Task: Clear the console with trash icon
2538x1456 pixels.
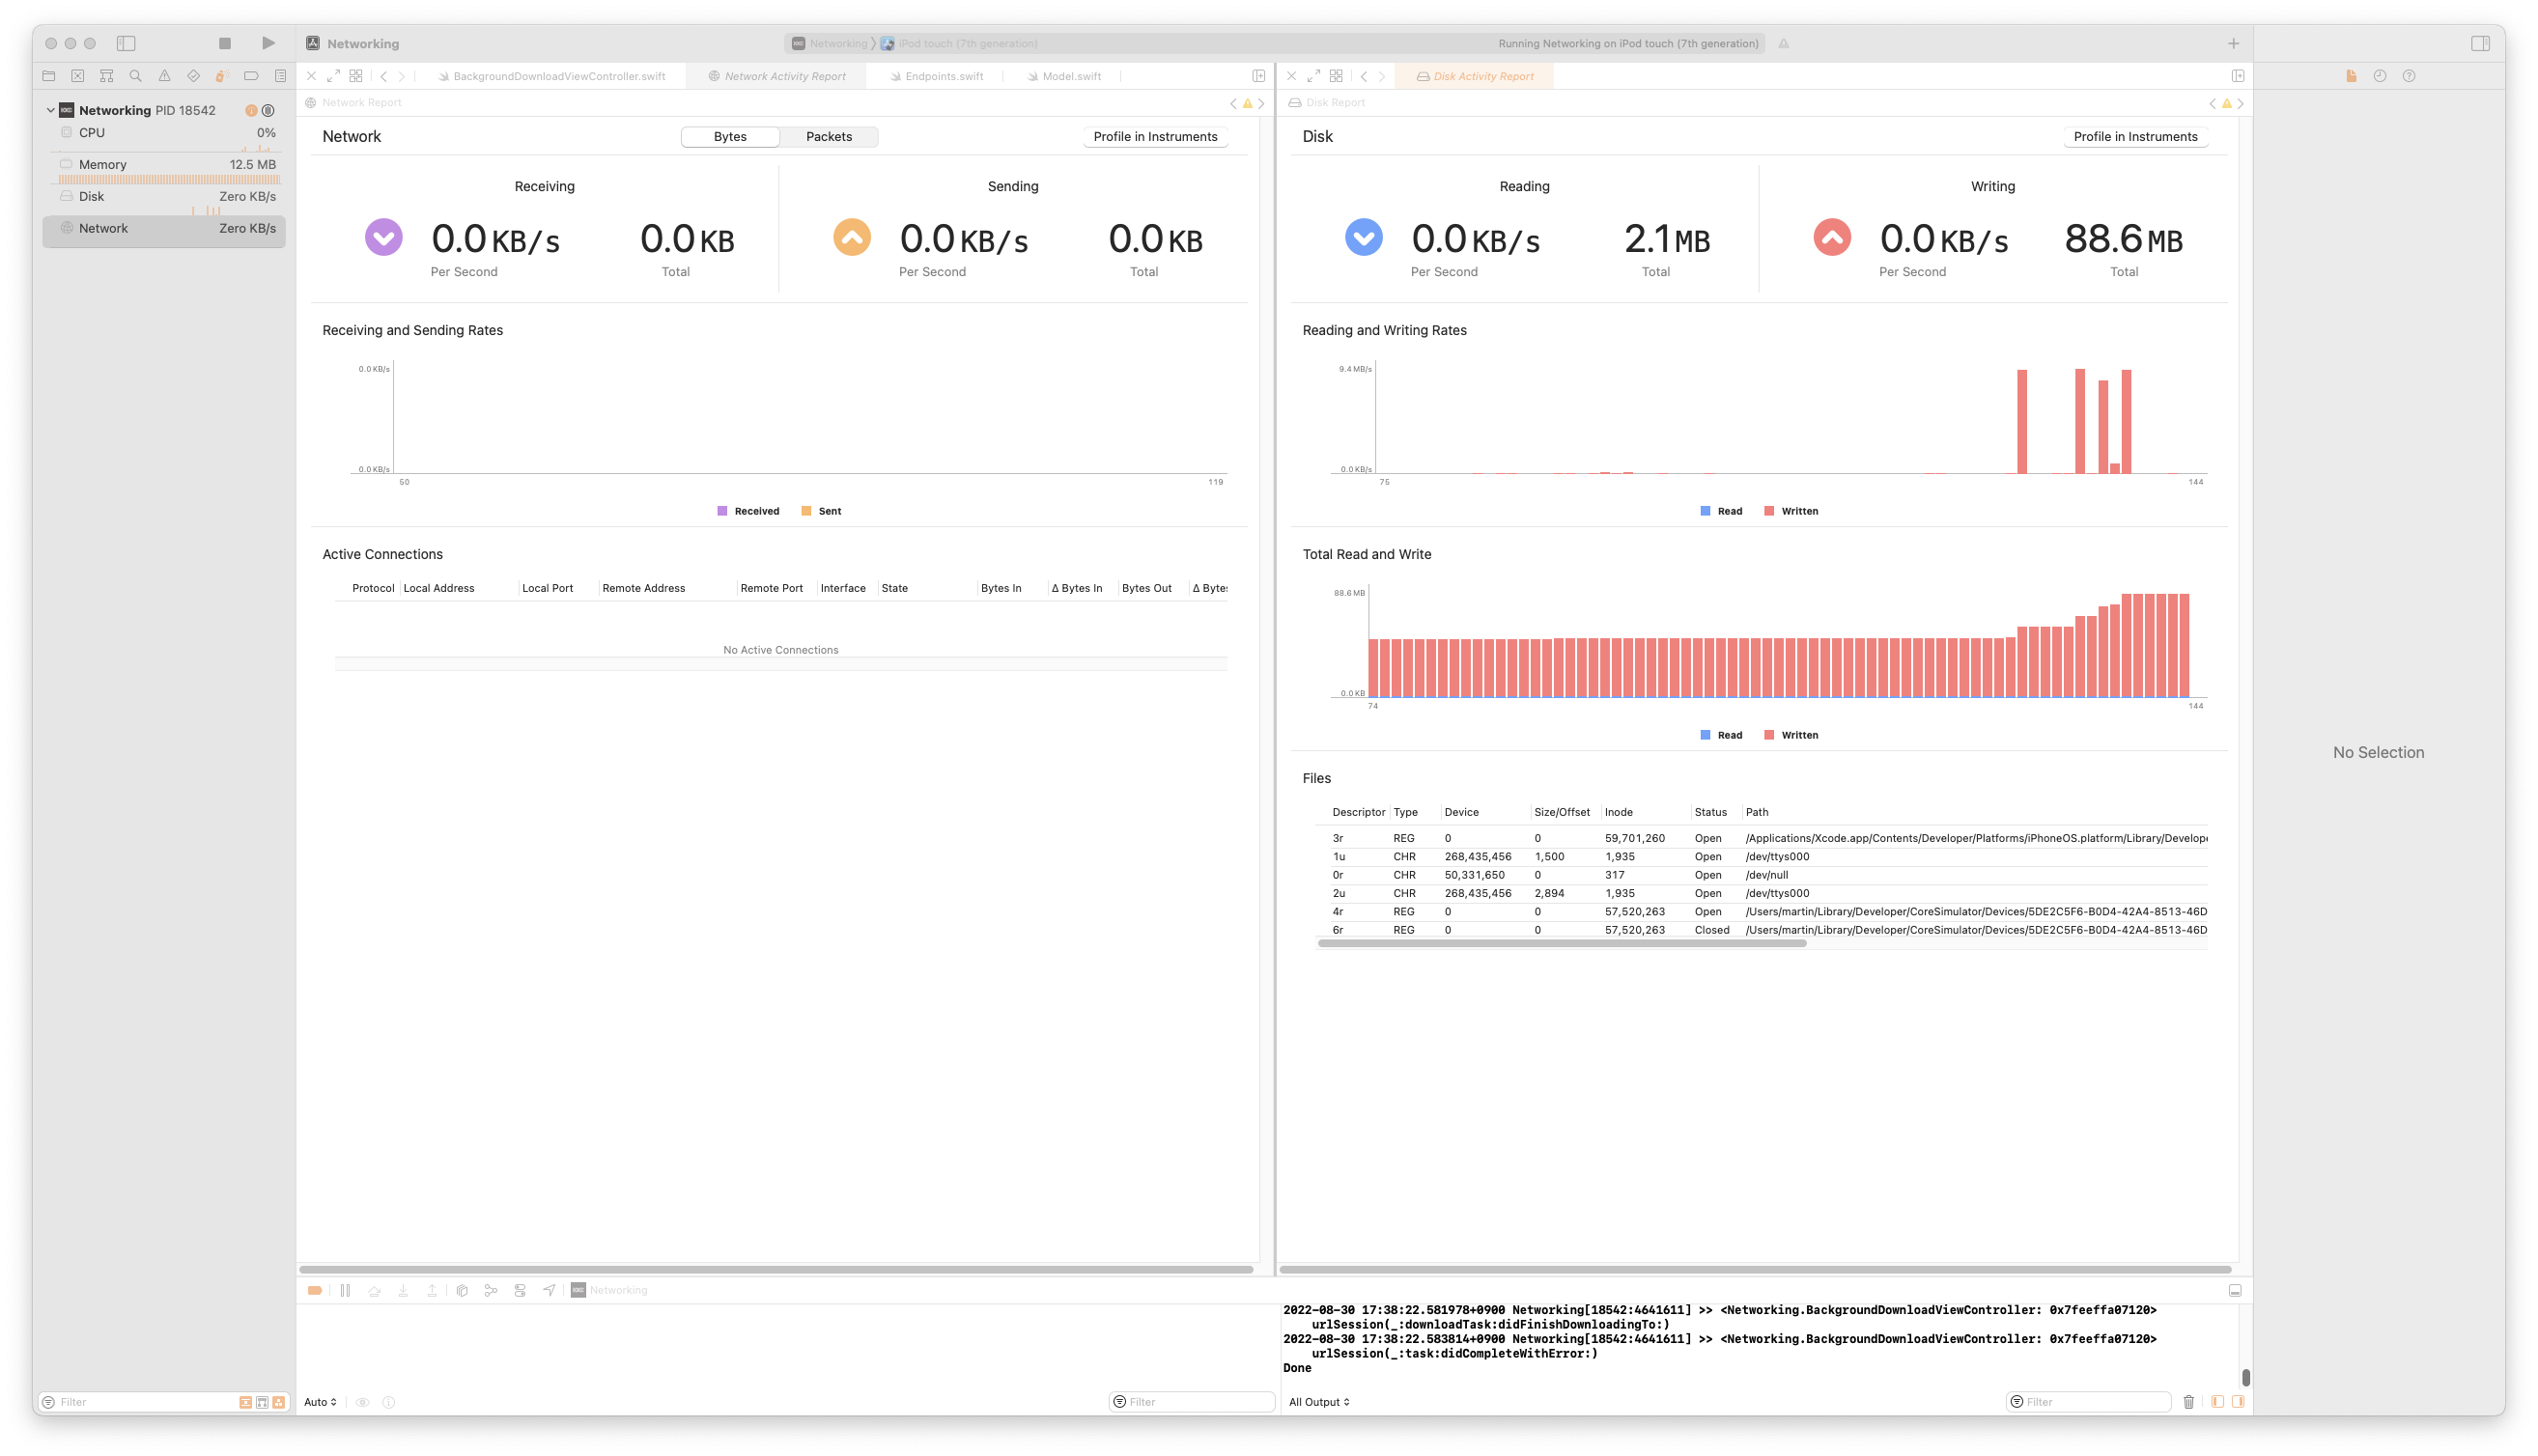Action: tap(2188, 1402)
